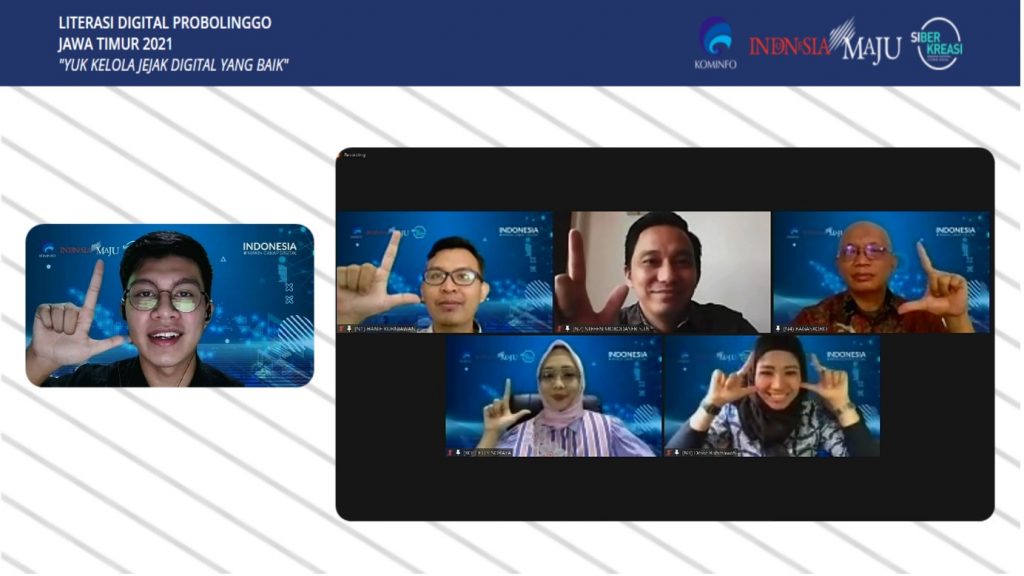1024x576 pixels.
Task: Click the Indonesia Maju logo in the header
Action: point(824,44)
